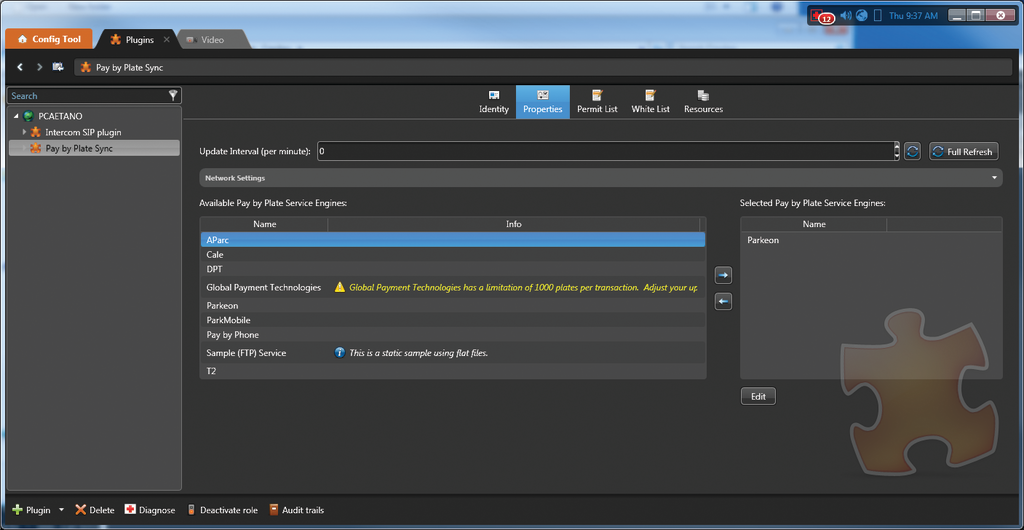This screenshot has height=530, width=1024.
Task: Open the Config Tool home tab
Action: pyautogui.click(x=50, y=39)
